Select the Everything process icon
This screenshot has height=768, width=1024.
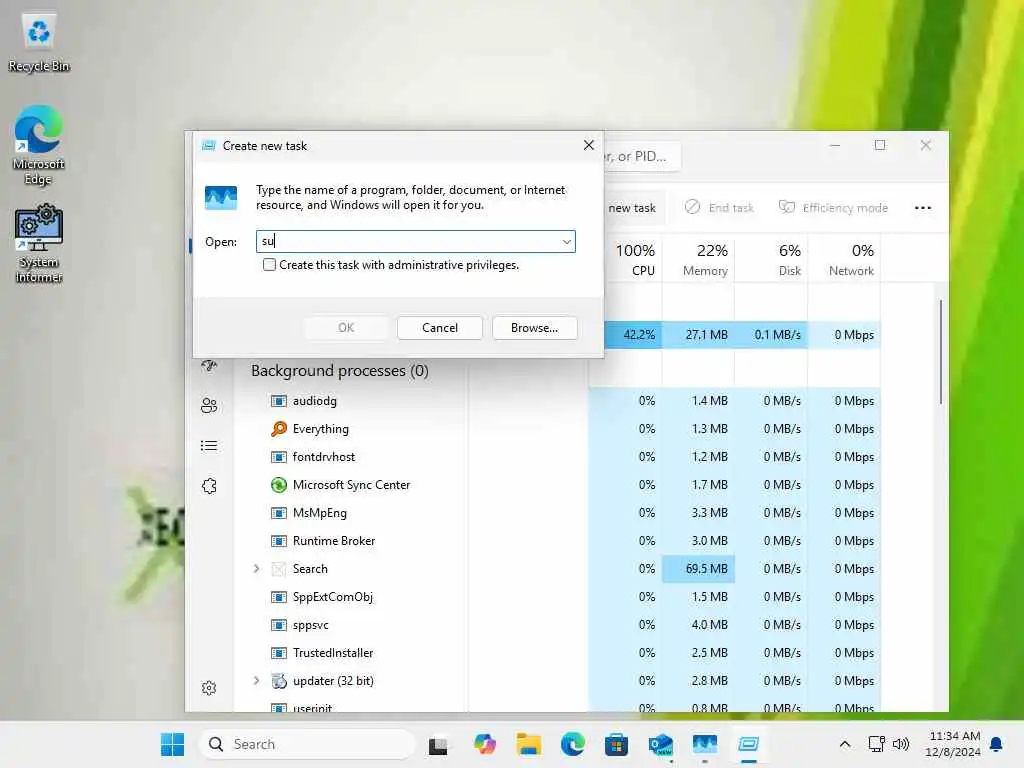[x=279, y=429]
